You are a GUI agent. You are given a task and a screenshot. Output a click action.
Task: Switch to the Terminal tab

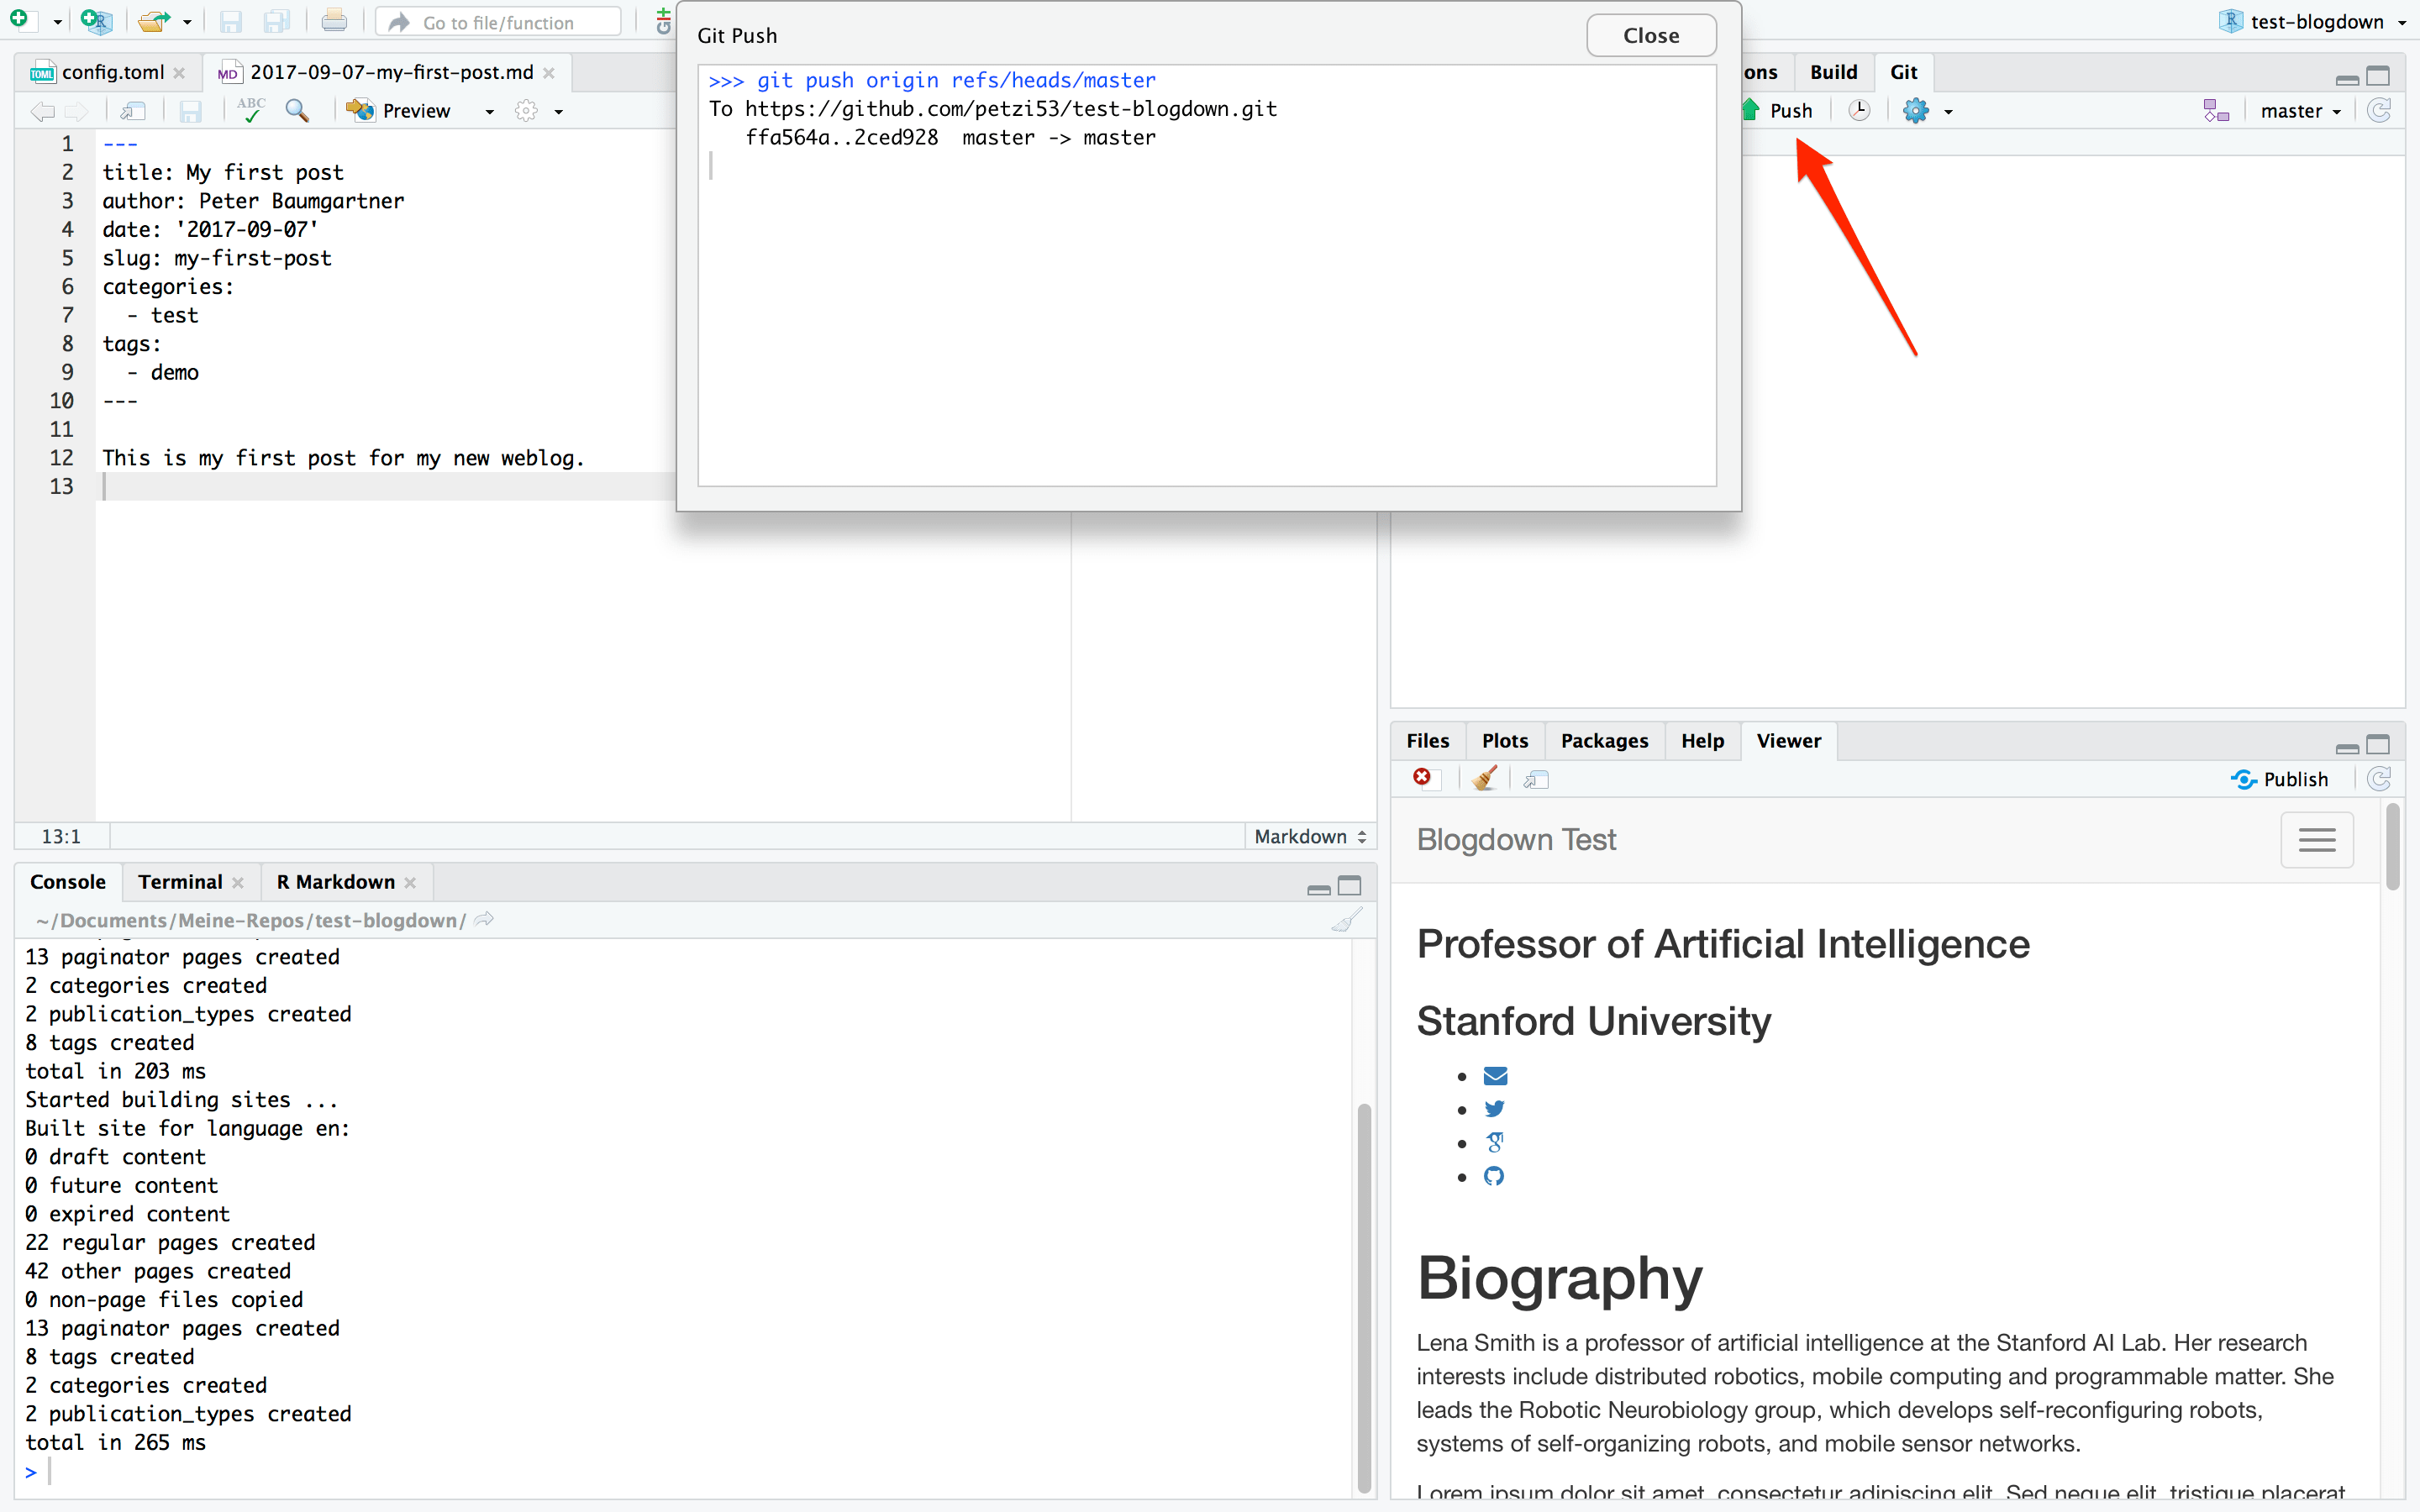click(x=180, y=881)
